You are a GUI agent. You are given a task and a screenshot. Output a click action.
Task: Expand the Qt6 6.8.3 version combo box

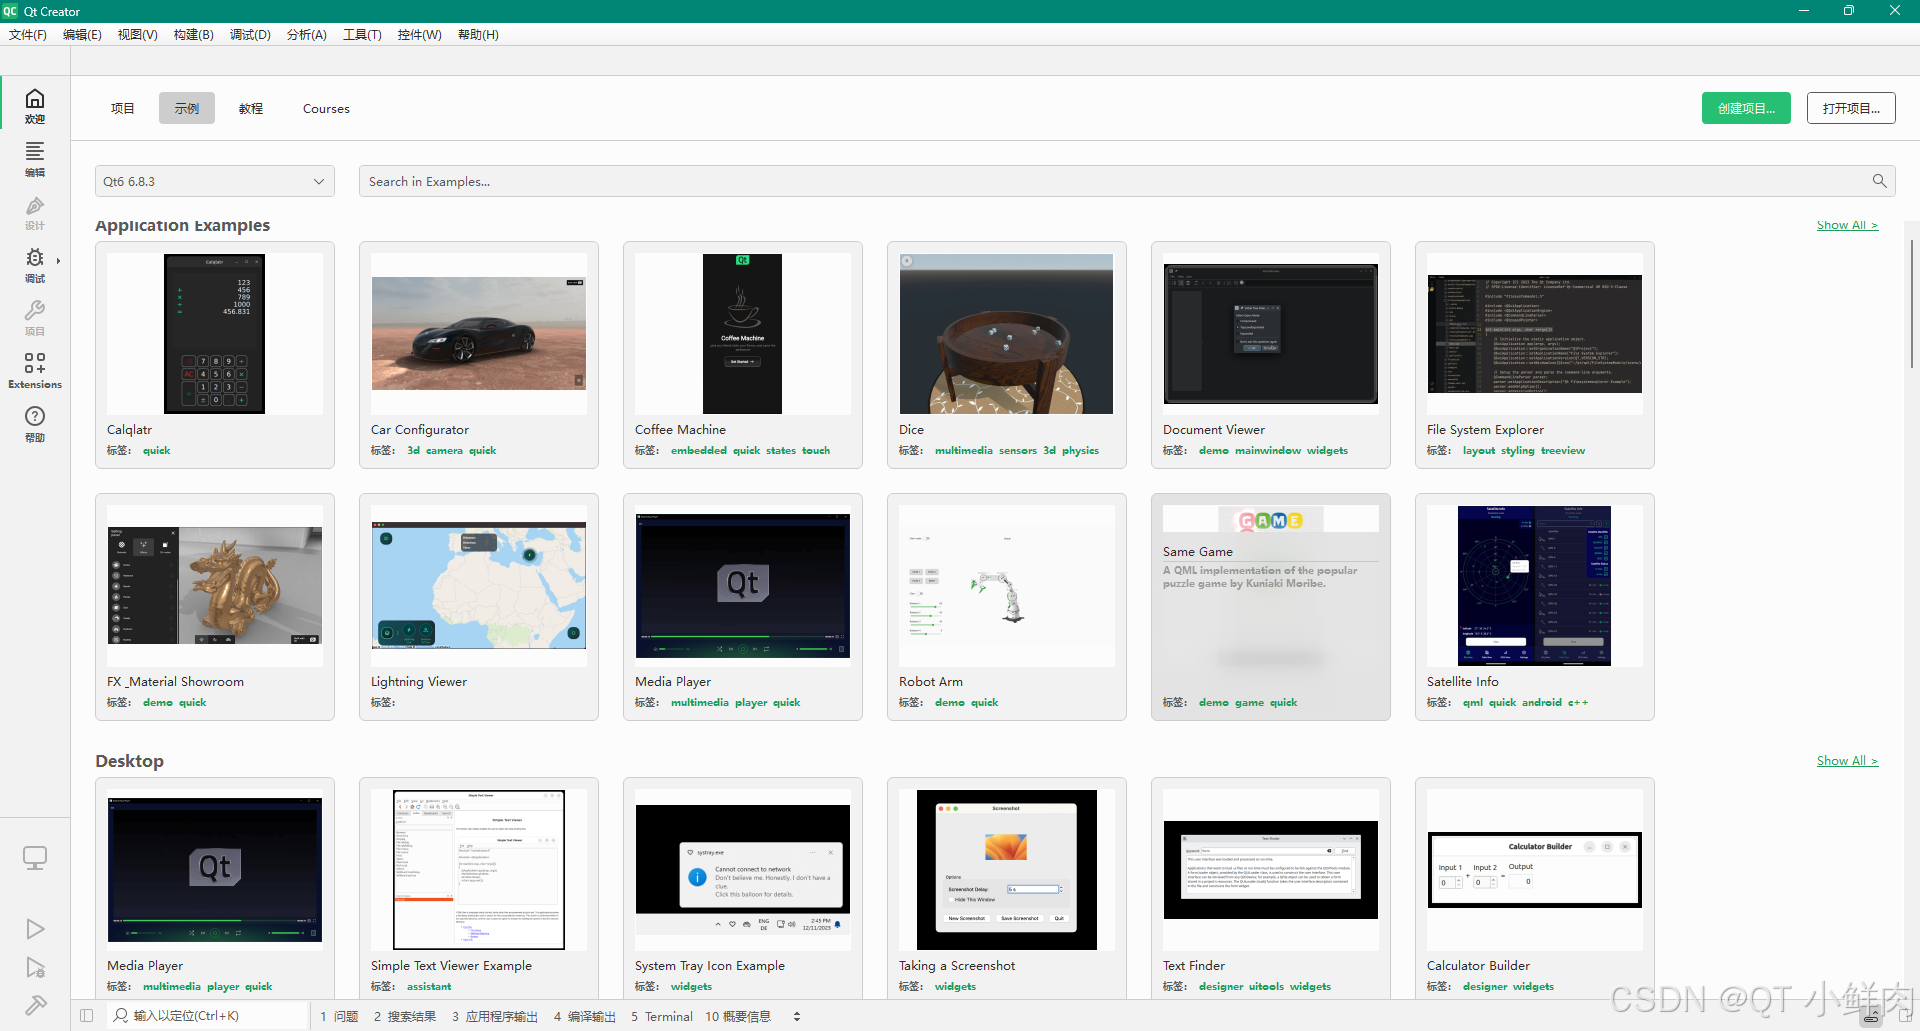pos(215,181)
